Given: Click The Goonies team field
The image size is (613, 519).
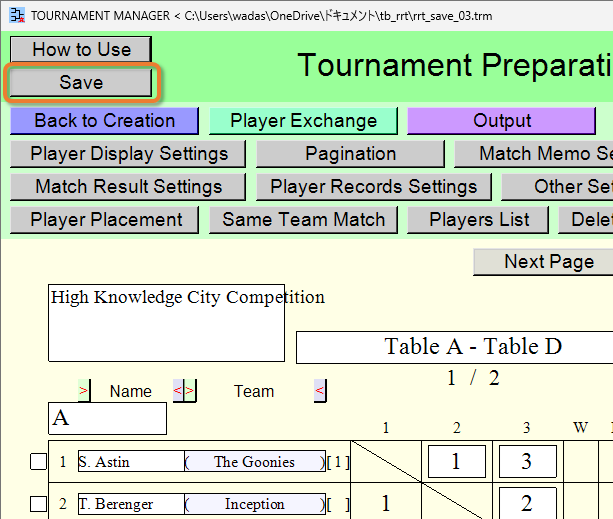Looking at the screenshot, I should click(x=255, y=462).
